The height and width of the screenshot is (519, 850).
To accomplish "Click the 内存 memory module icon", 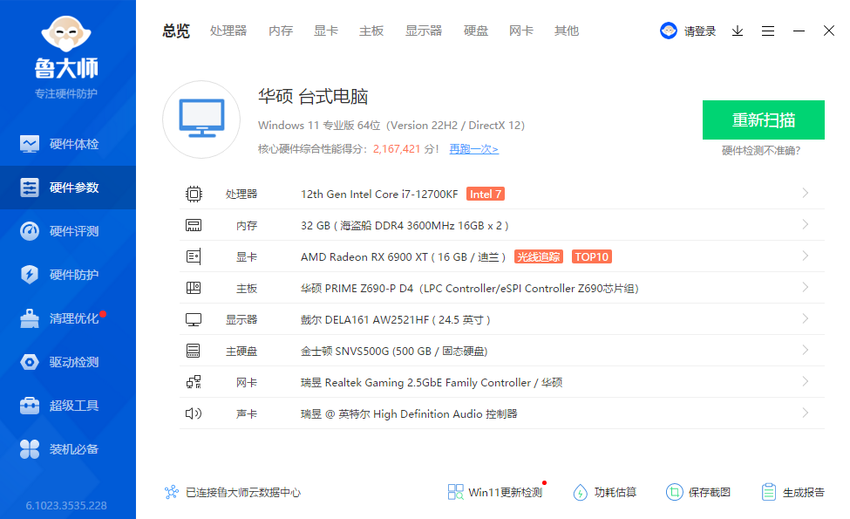I will [194, 225].
